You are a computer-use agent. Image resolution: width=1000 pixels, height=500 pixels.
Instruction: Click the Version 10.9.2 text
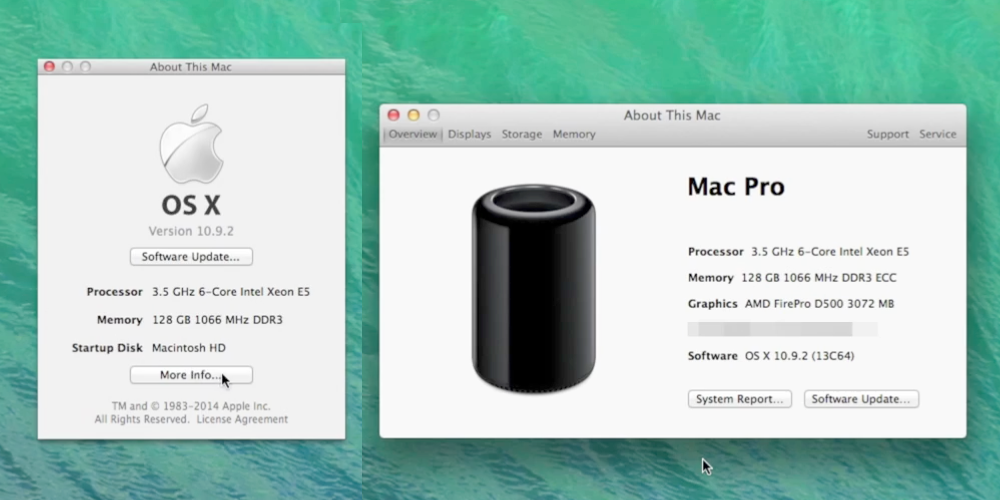point(191,231)
